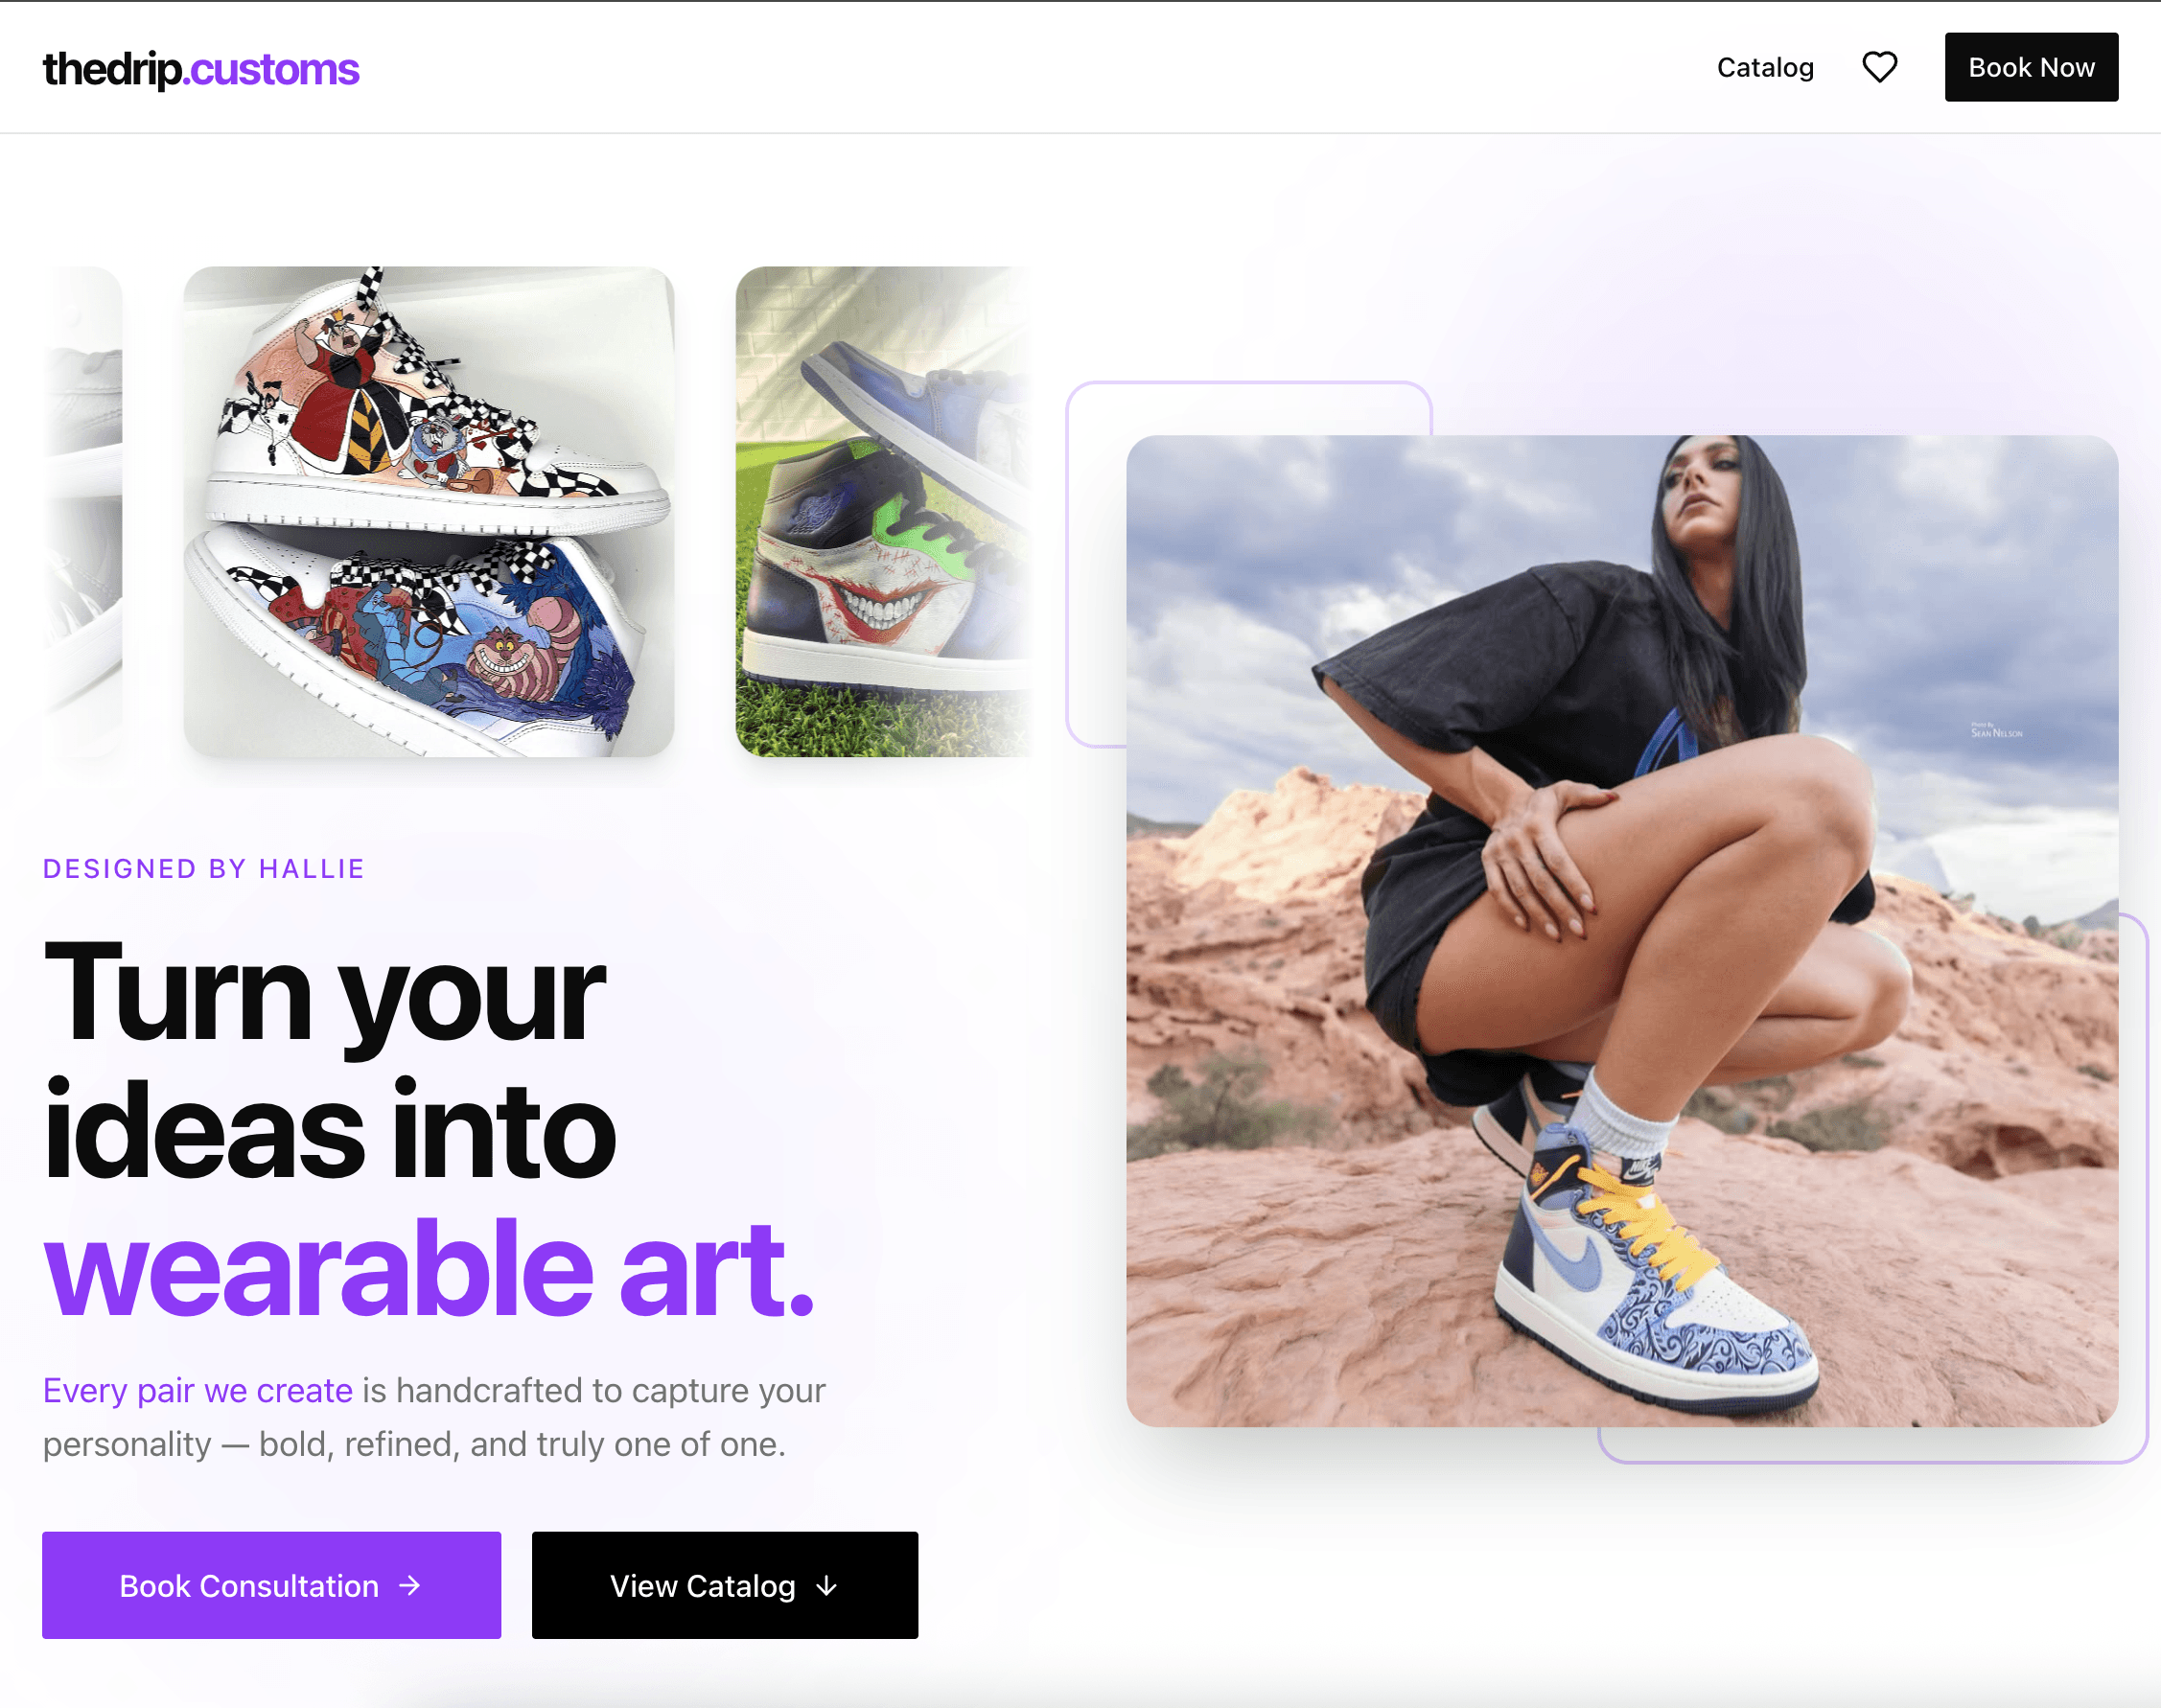
Task: Click the purple Book Consultation button
Action: point(271,1585)
